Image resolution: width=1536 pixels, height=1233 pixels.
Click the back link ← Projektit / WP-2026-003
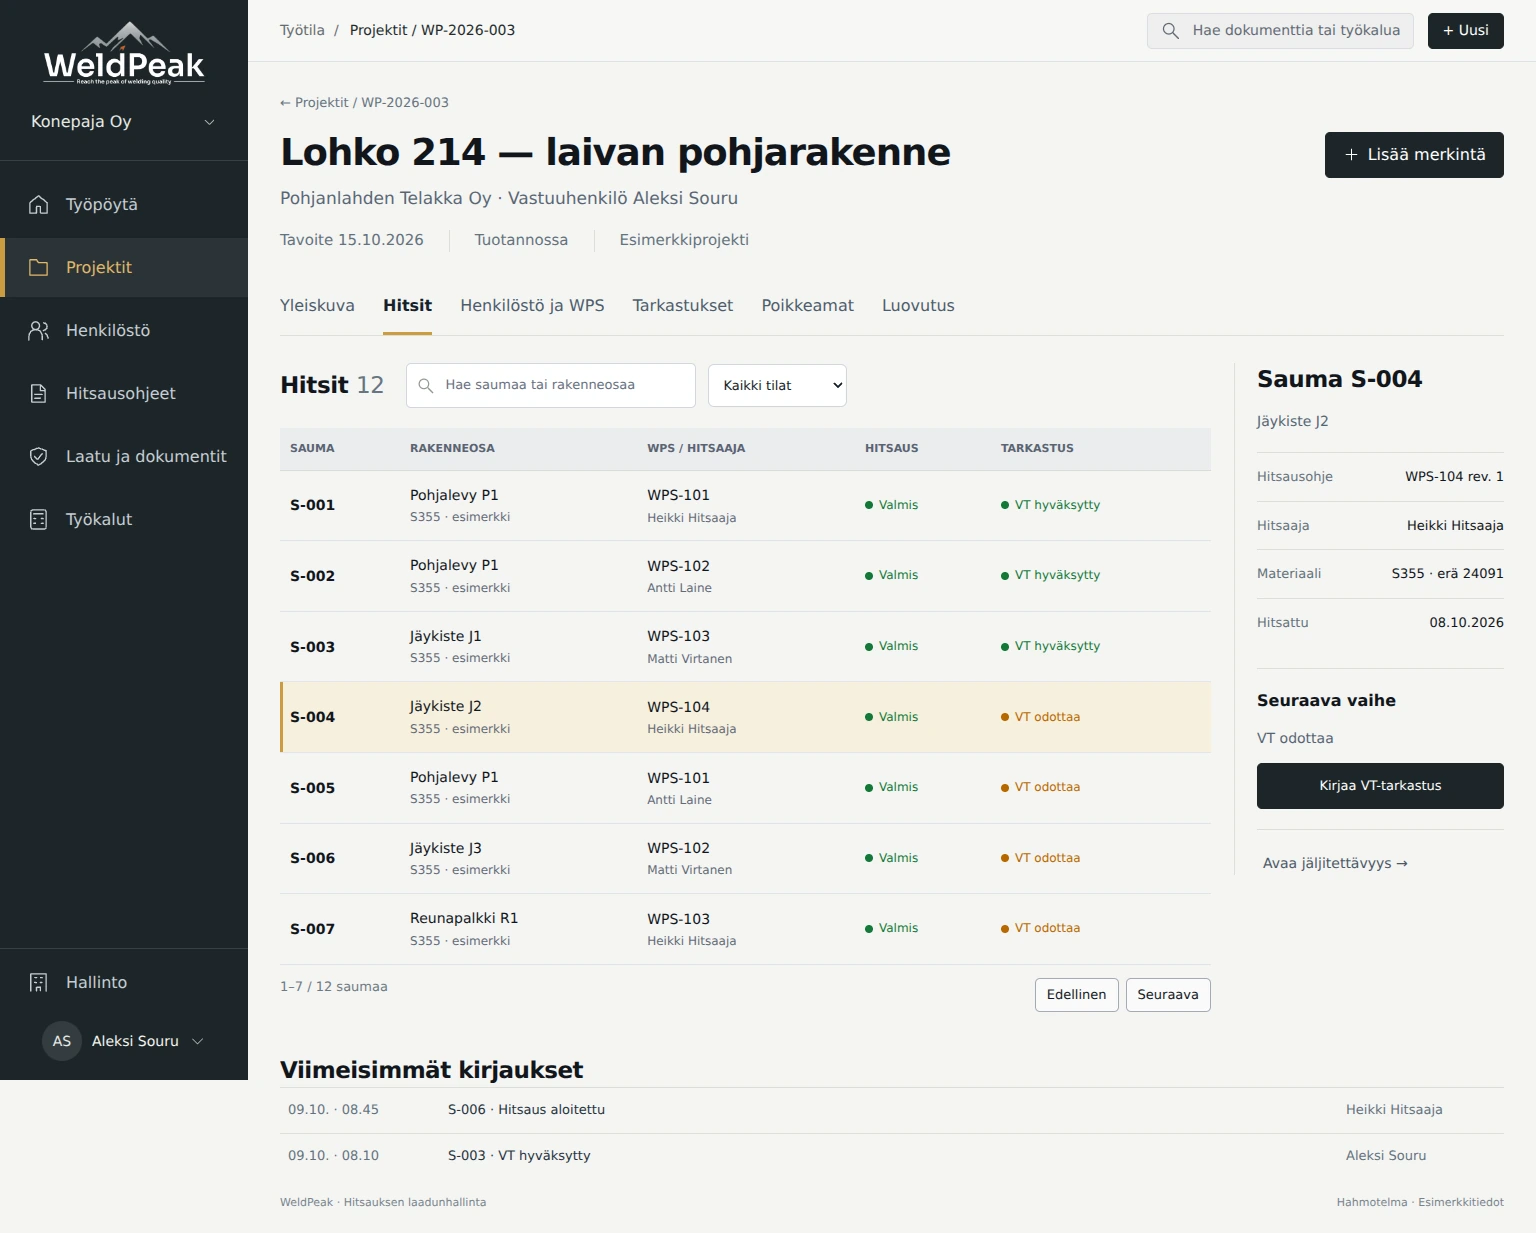[364, 103]
